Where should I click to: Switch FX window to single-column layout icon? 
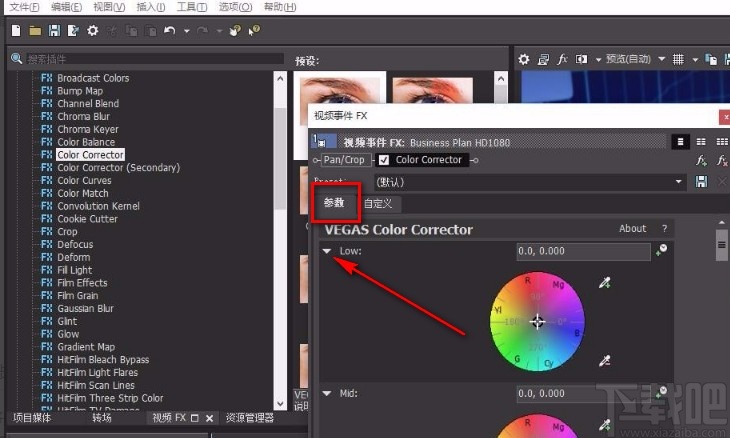pyautogui.click(x=680, y=142)
